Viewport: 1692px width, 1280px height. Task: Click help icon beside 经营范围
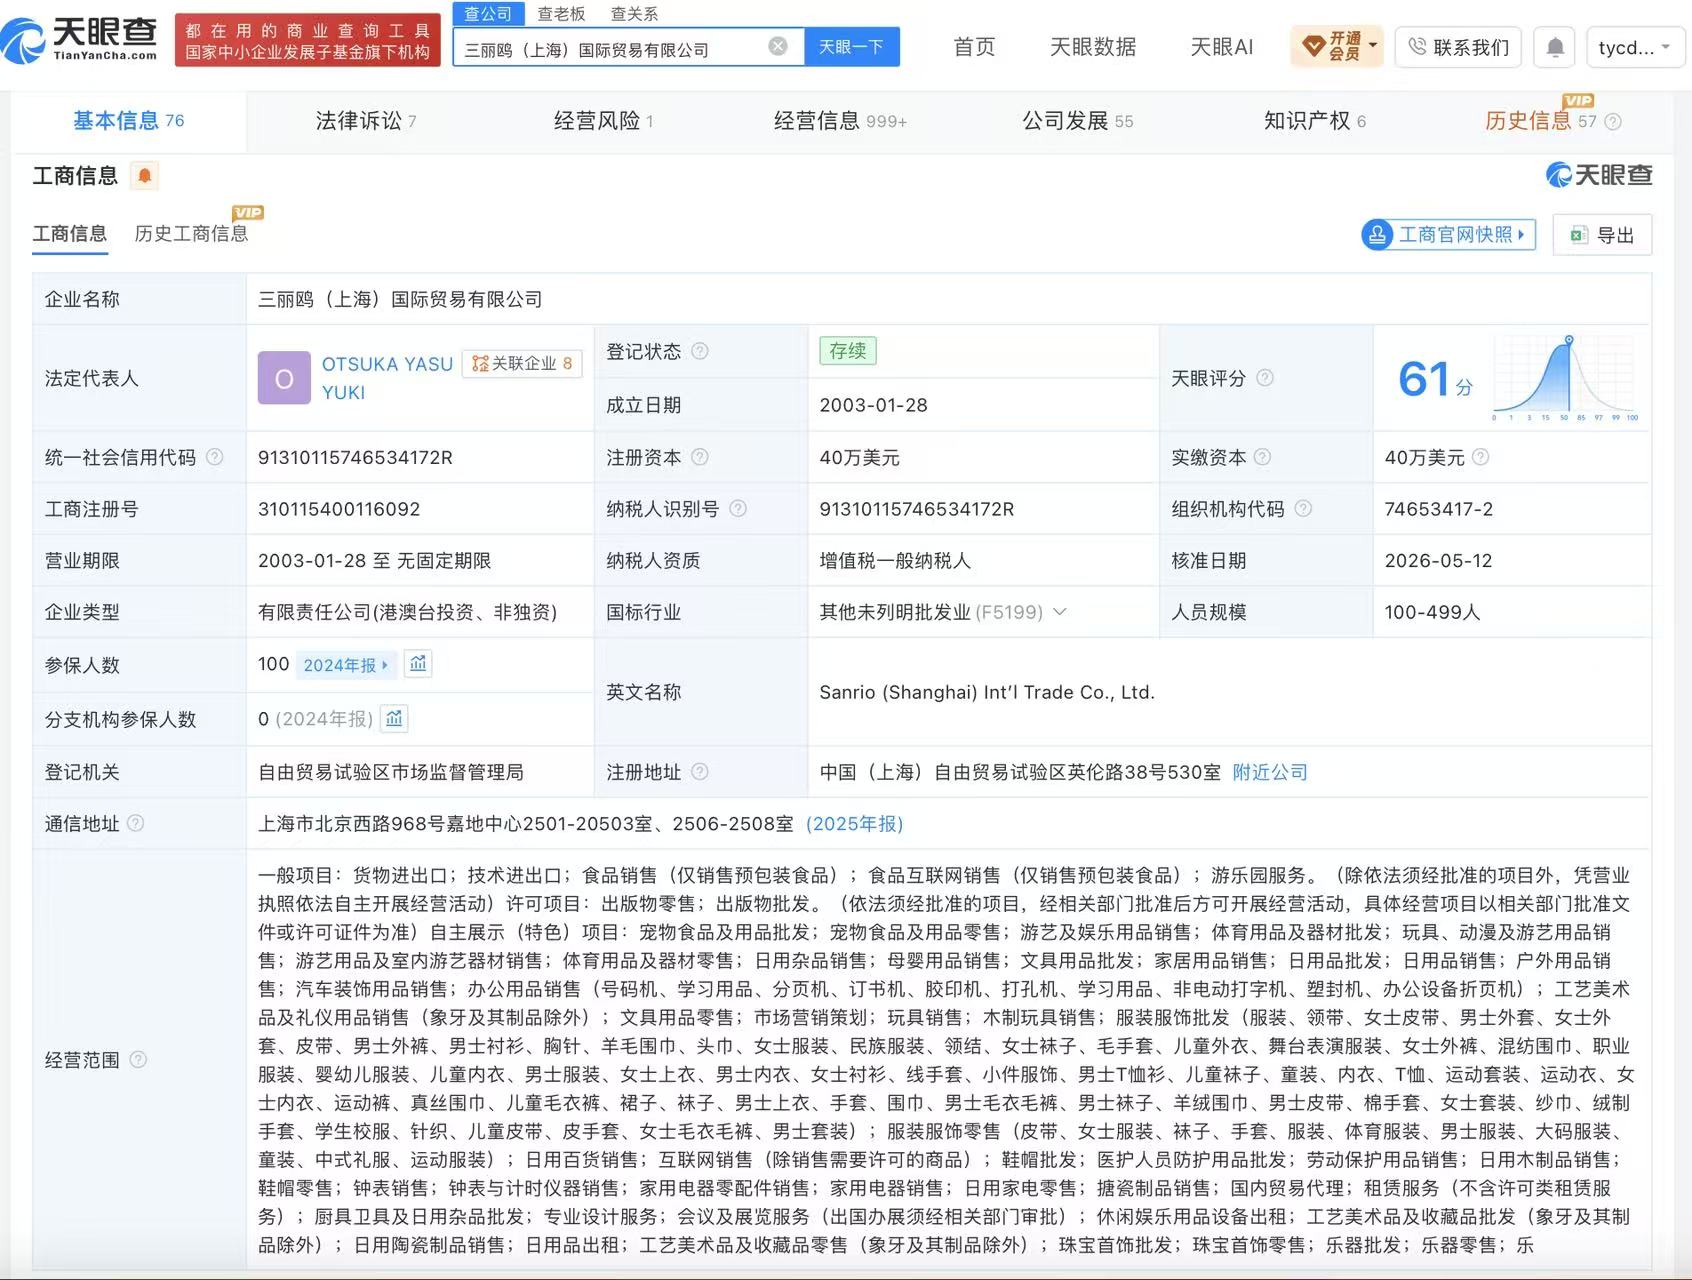click(138, 1059)
